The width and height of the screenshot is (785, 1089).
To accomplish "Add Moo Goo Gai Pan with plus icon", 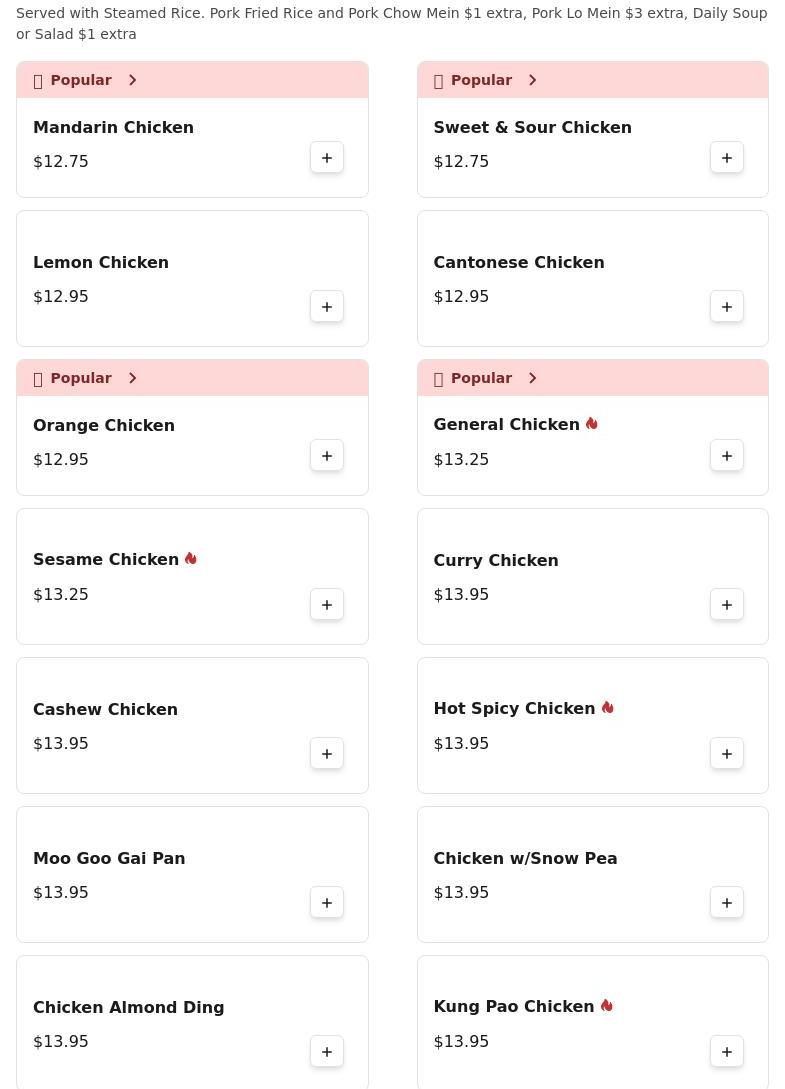I will [x=327, y=903].
